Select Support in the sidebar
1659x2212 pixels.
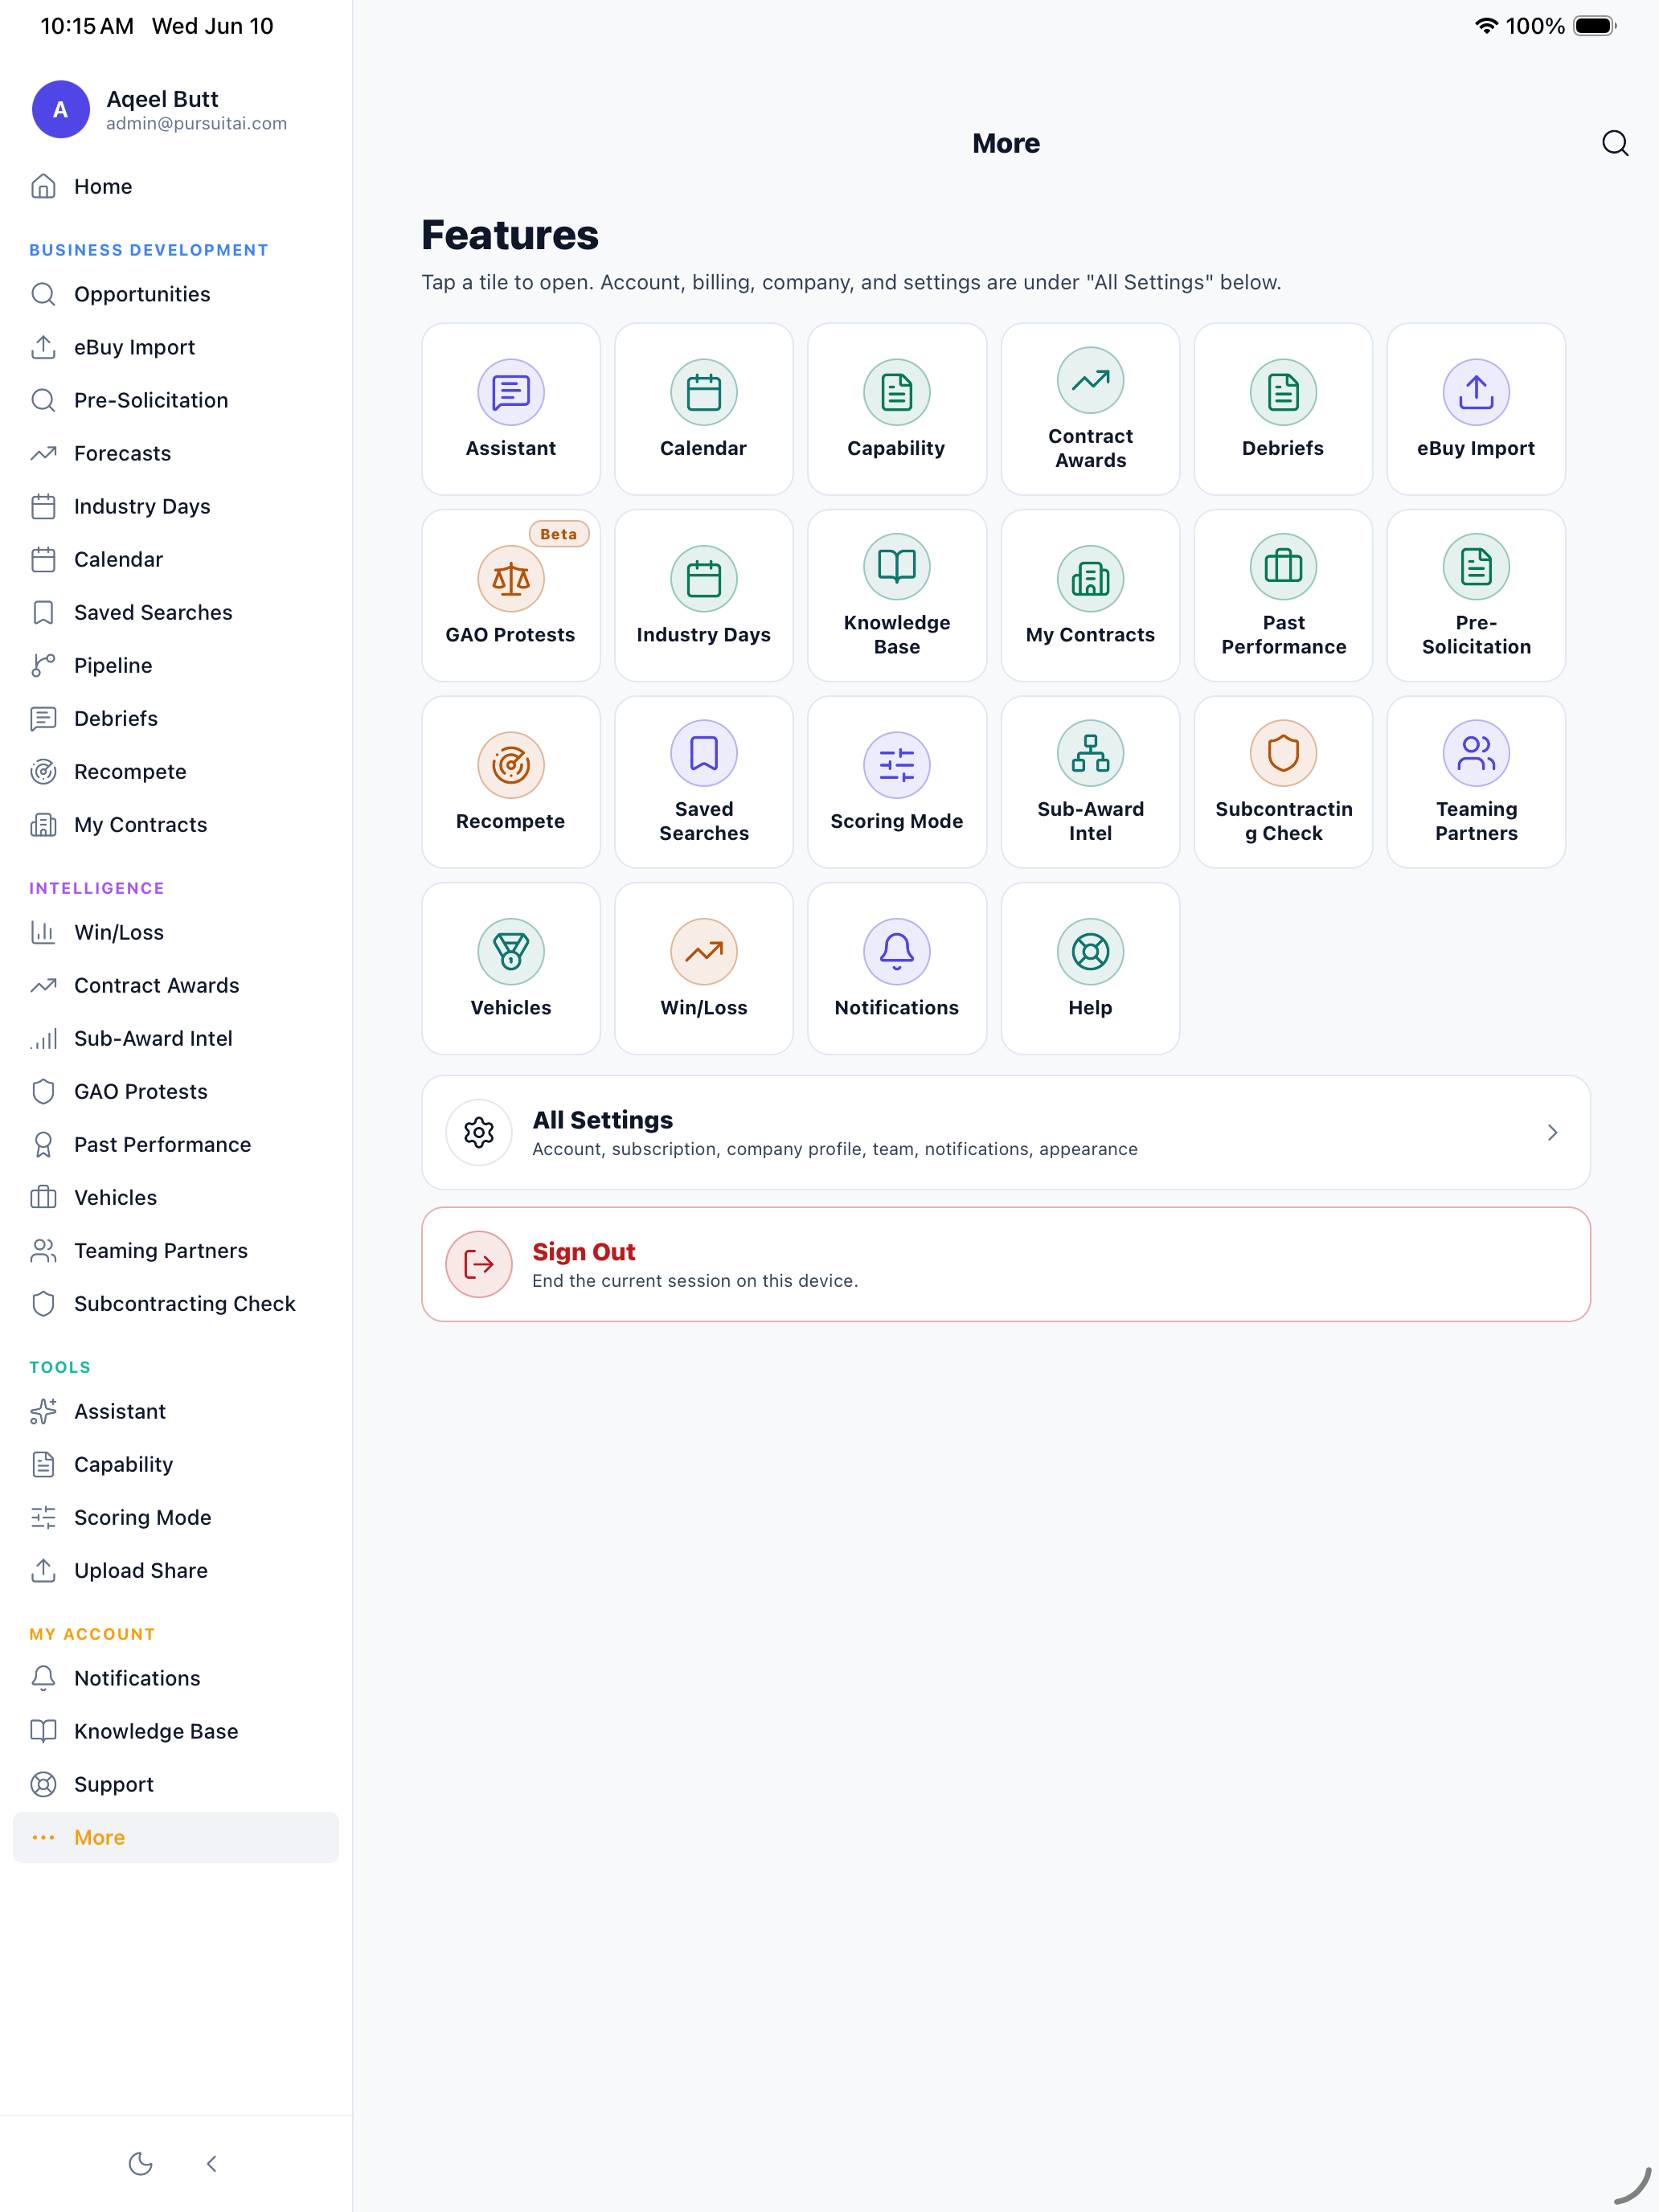175,1784
